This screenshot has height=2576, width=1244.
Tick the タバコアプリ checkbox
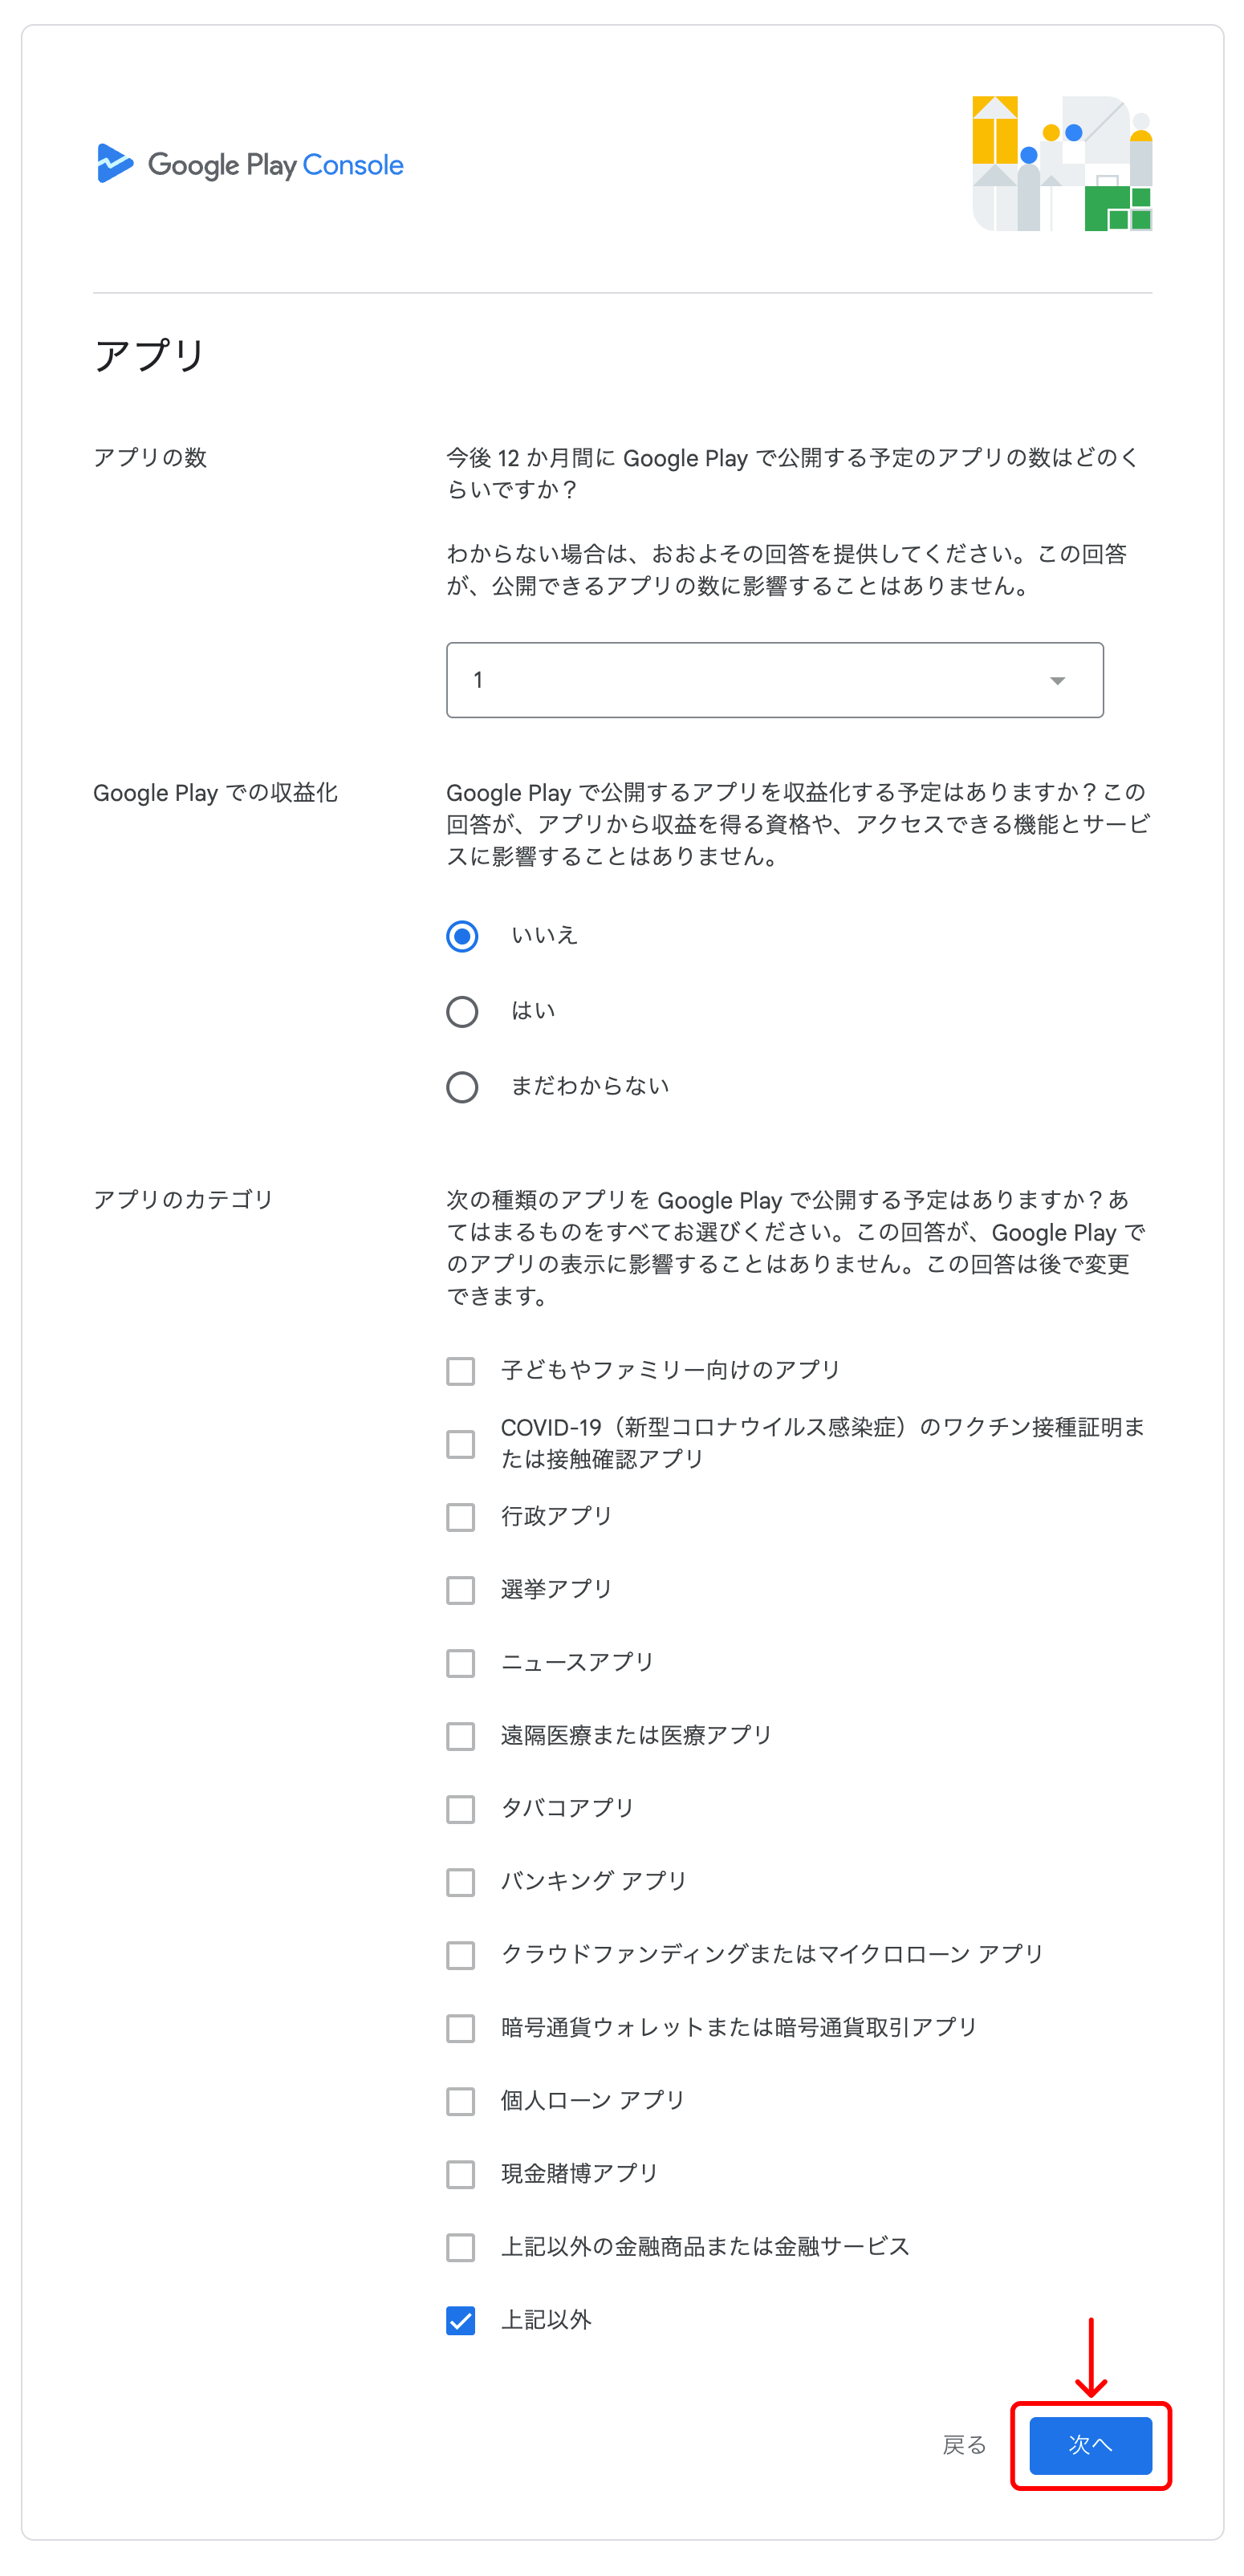click(461, 1809)
